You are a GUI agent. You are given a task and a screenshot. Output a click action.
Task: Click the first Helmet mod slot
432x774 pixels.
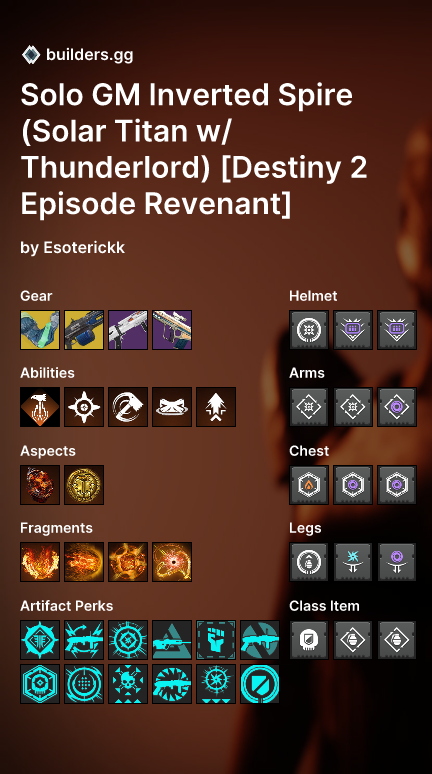(x=309, y=330)
